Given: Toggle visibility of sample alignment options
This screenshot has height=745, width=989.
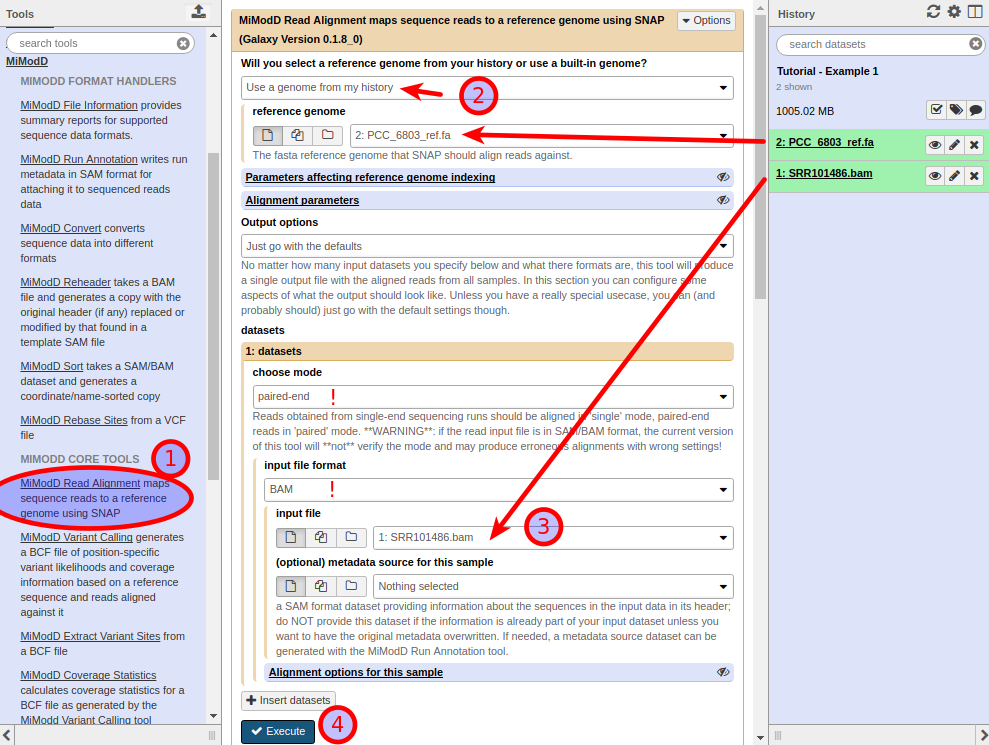Looking at the screenshot, I should point(723,672).
